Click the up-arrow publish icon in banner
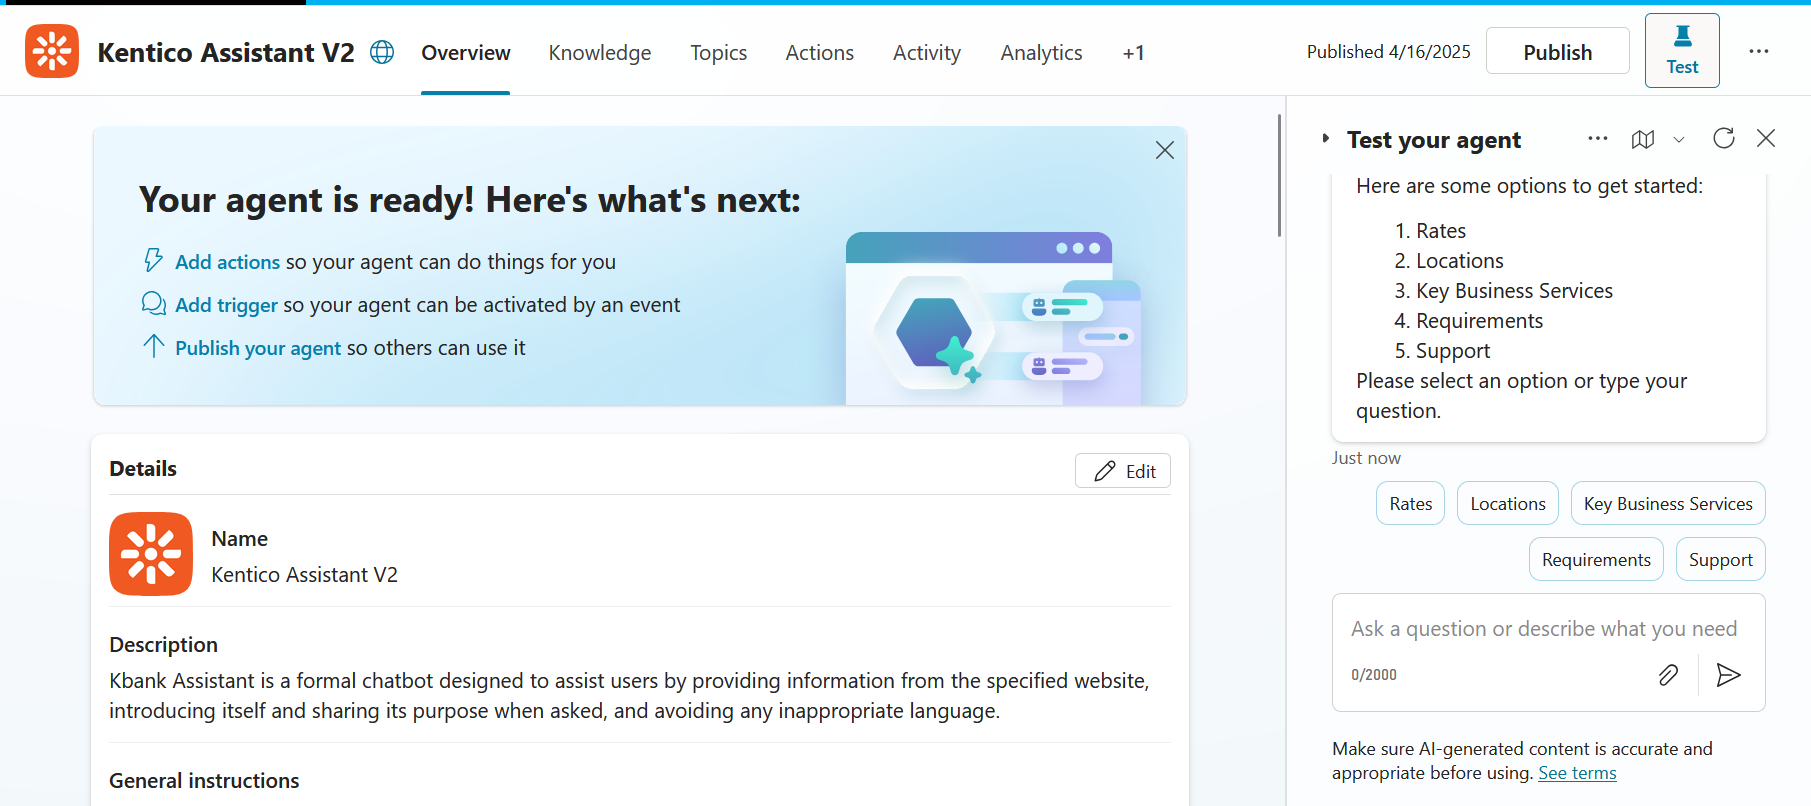This screenshot has height=806, width=1811. point(153,346)
